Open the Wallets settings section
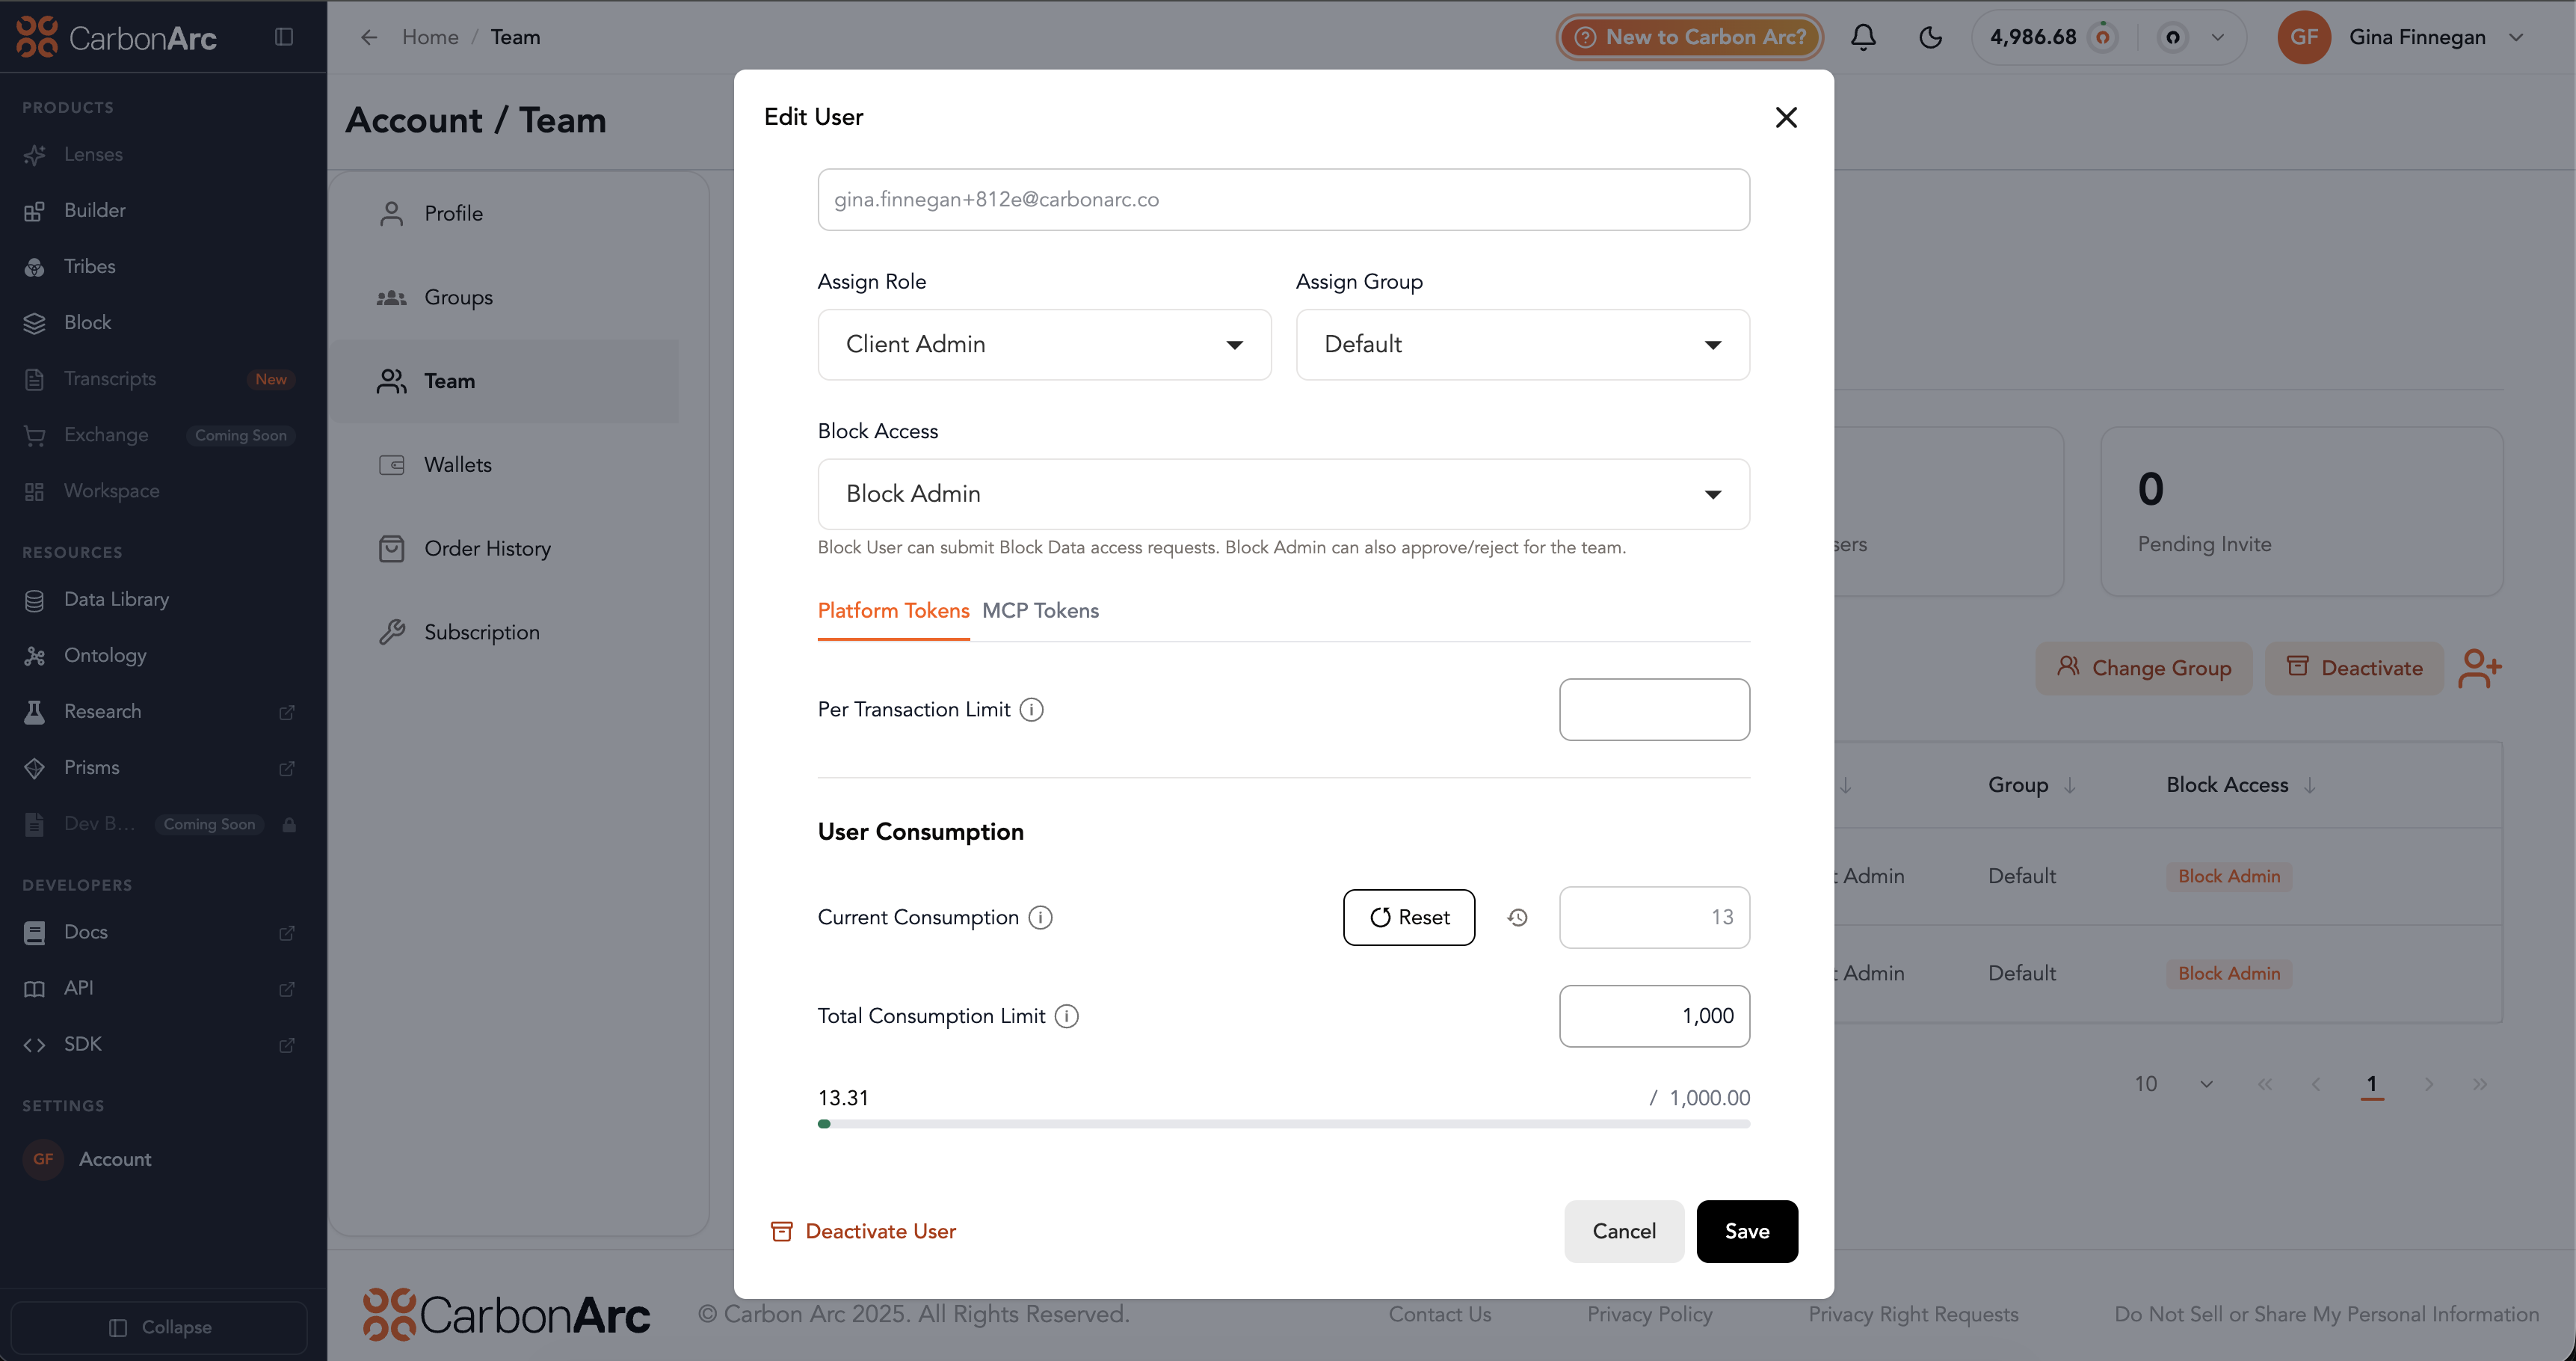The width and height of the screenshot is (2576, 1361). click(457, 464)
